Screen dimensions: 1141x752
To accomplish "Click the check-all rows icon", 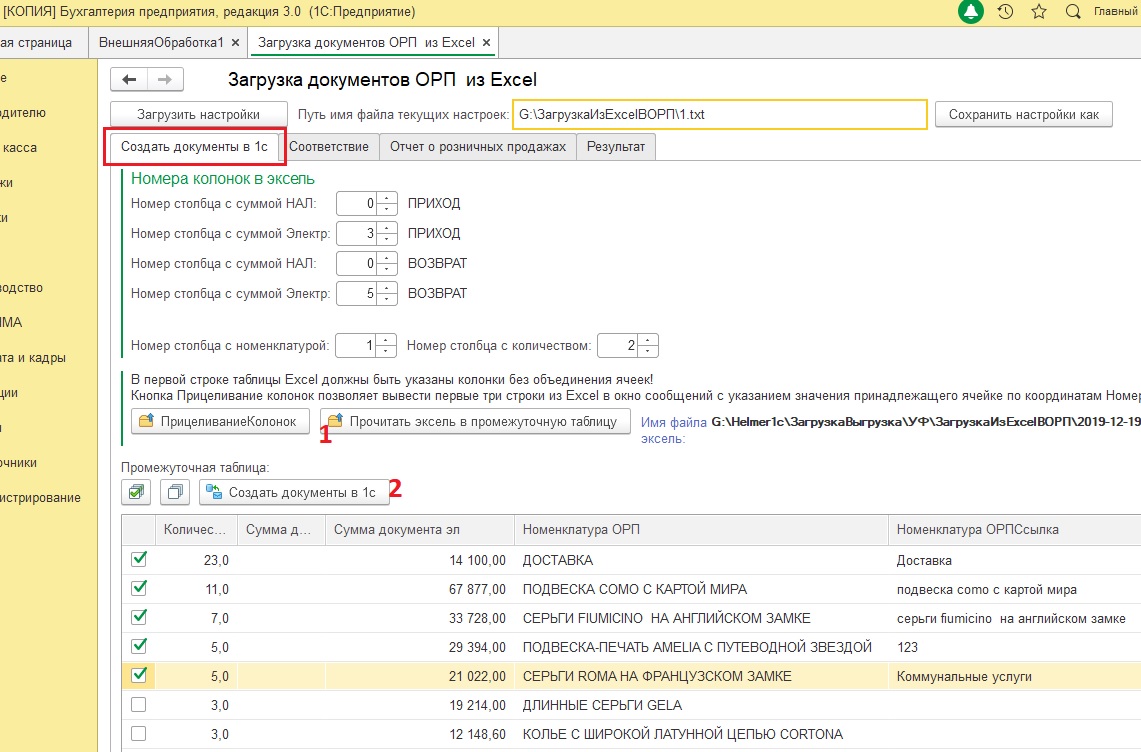I will pos(136,492).
